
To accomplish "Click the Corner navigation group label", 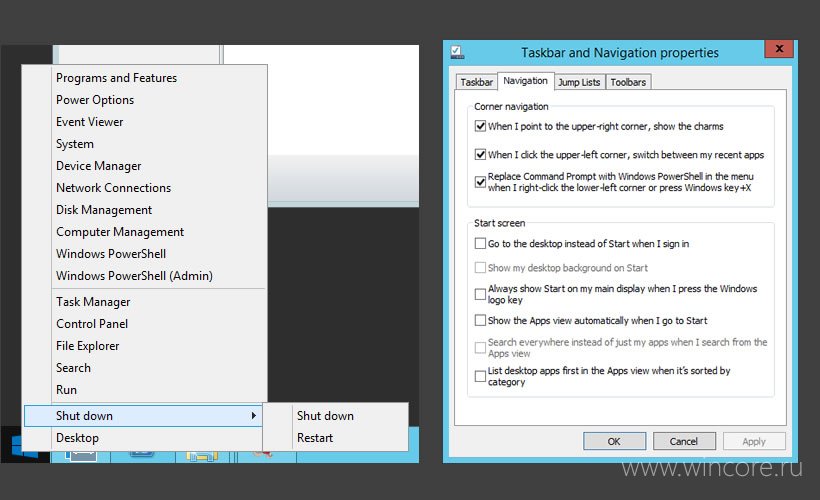I will coord(511,106).
